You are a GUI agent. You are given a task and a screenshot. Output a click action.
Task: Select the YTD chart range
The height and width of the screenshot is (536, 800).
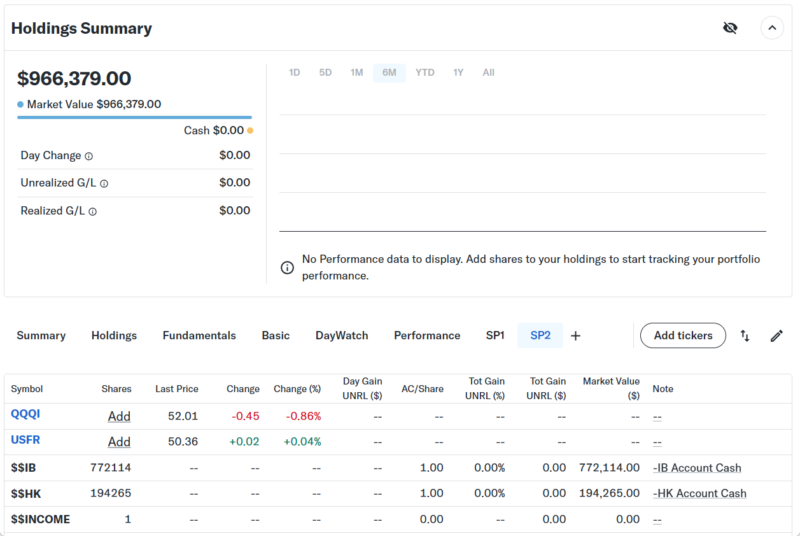click(425, 73)
